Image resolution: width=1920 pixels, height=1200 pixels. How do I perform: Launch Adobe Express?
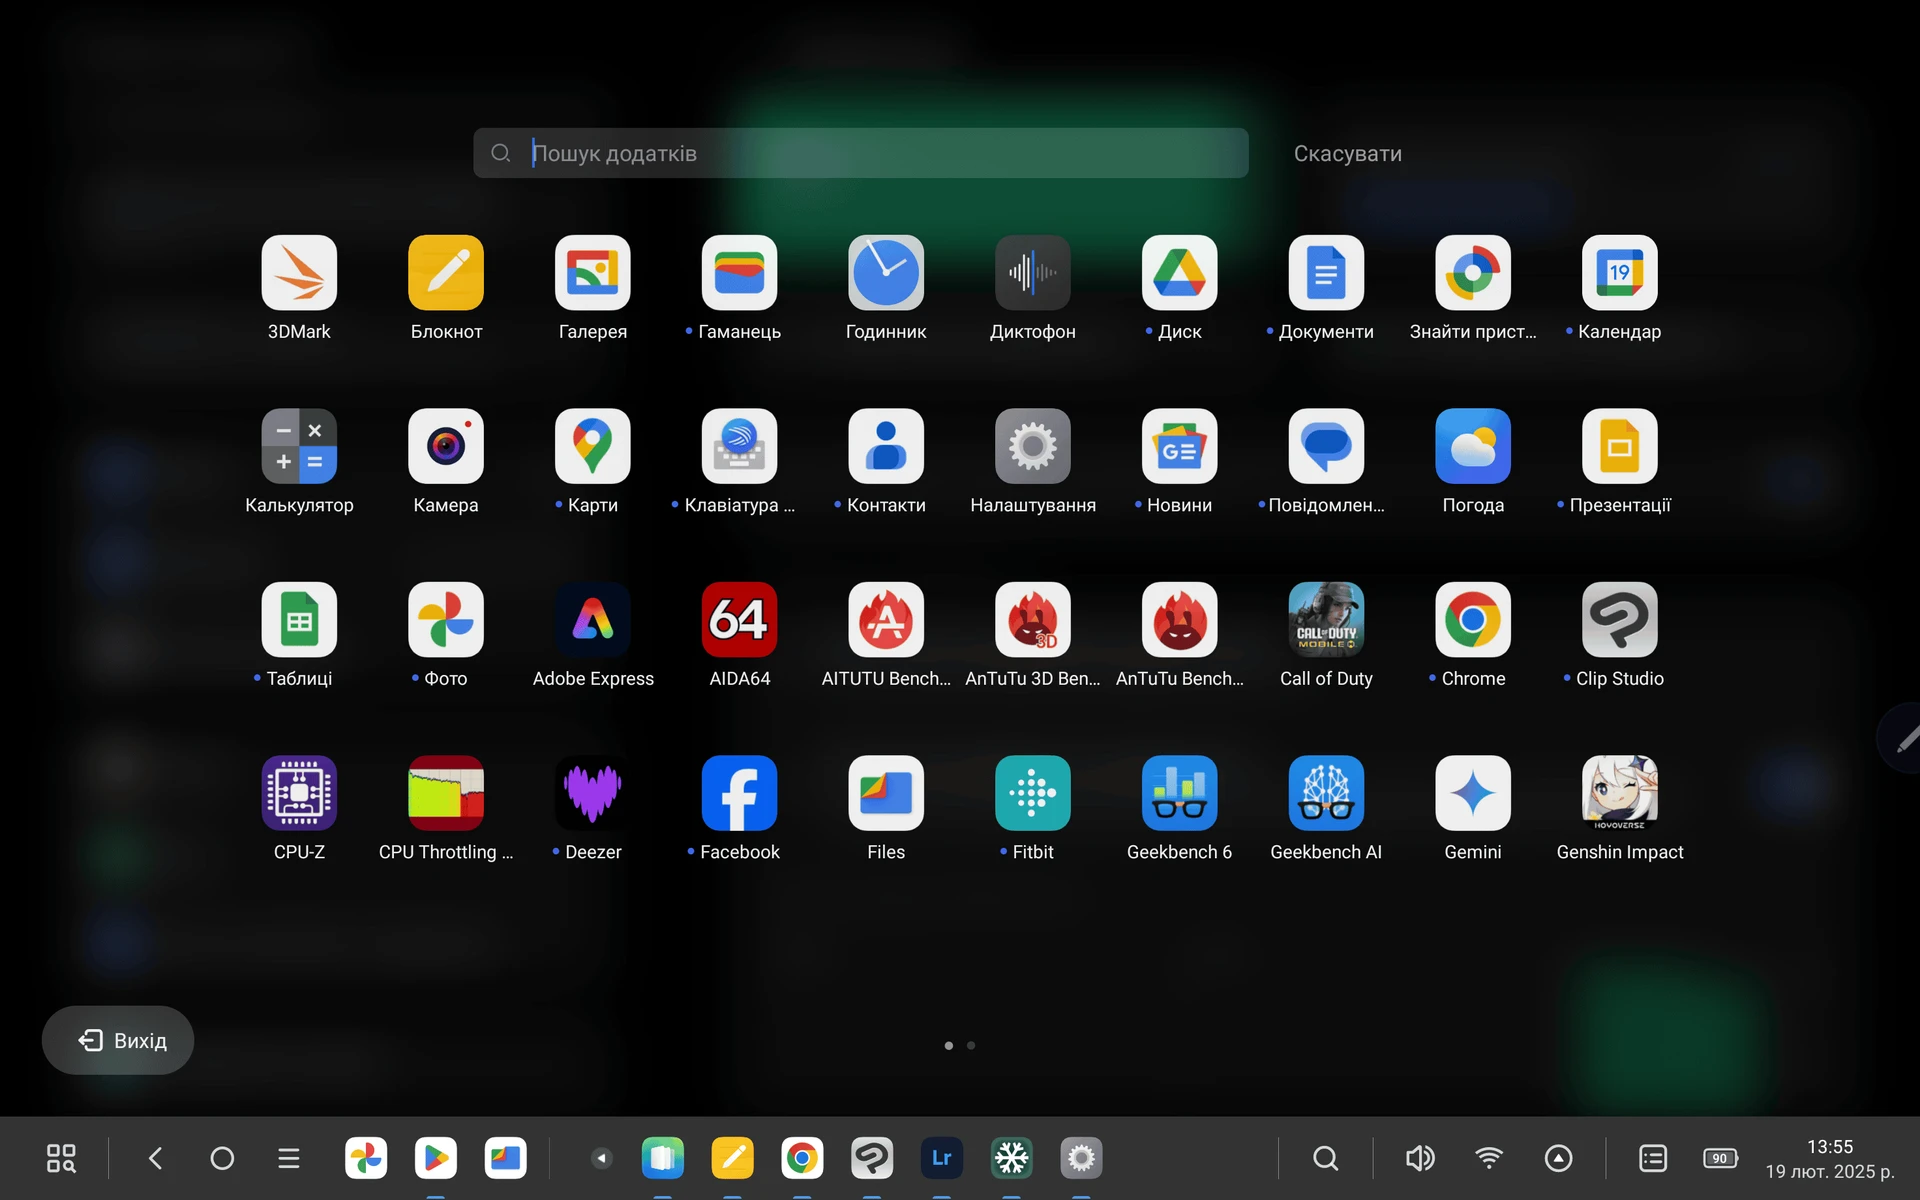point(593,620)
